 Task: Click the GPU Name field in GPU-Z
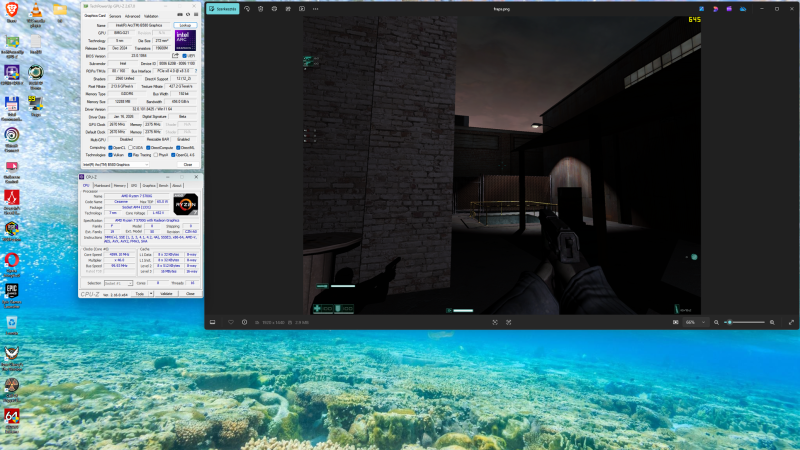click(x=139, y=25)
